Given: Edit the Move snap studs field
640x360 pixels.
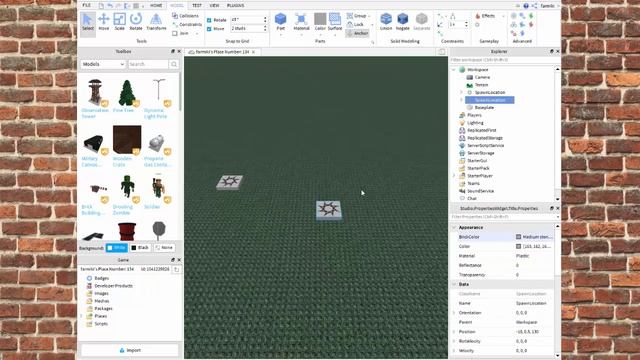Looking at the screenshot, I should 247,29.
